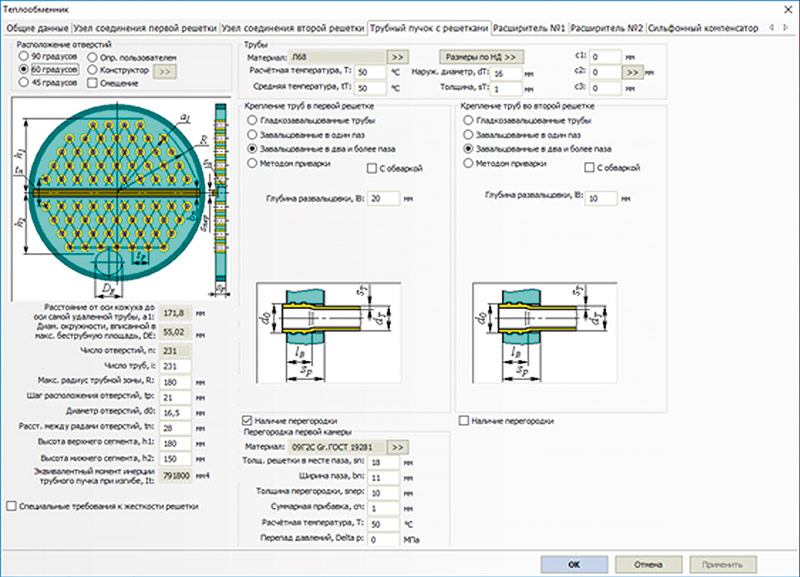This screenshot has height=577, width=800.
Task: Select Трубный пучок с решетками tab
Action: [x=429, y=28]
